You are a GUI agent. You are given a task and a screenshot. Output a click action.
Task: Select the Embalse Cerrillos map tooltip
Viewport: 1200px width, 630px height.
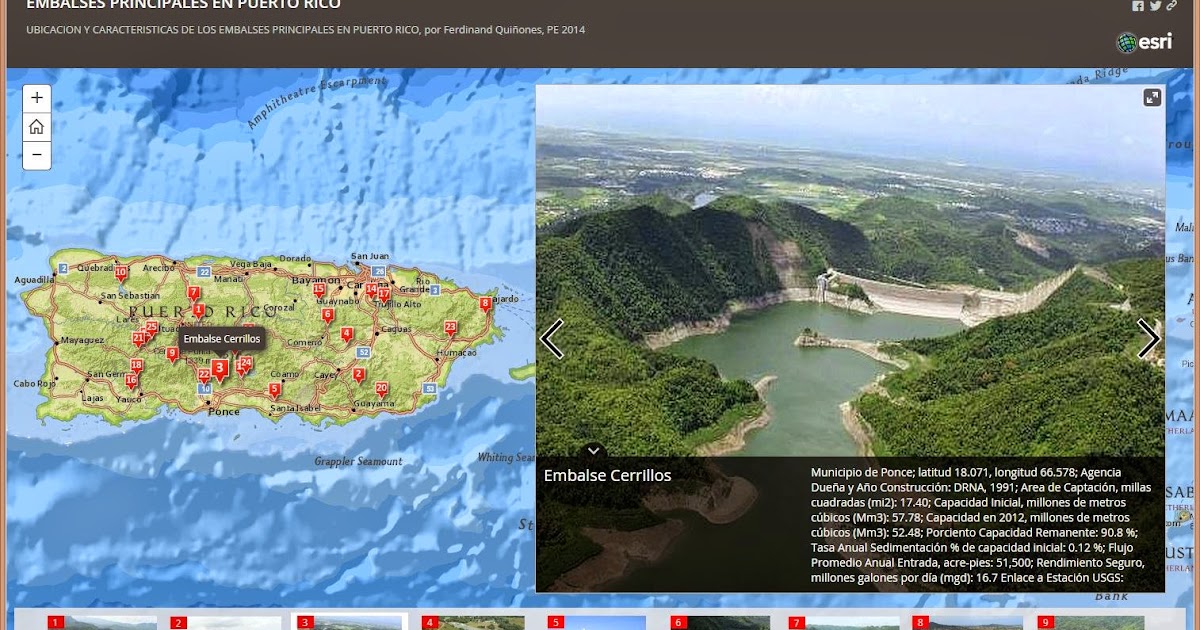[222, 339]
